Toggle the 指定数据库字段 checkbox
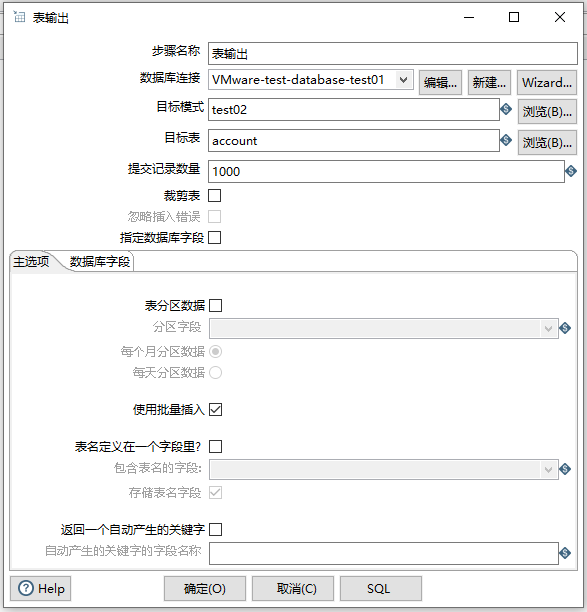This screenshot has width=587, height=612. pos(215,237)
